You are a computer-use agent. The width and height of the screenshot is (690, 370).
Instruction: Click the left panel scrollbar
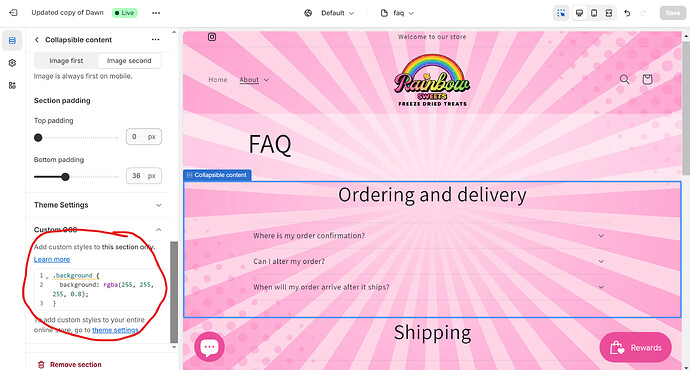[x=174, y=291]
